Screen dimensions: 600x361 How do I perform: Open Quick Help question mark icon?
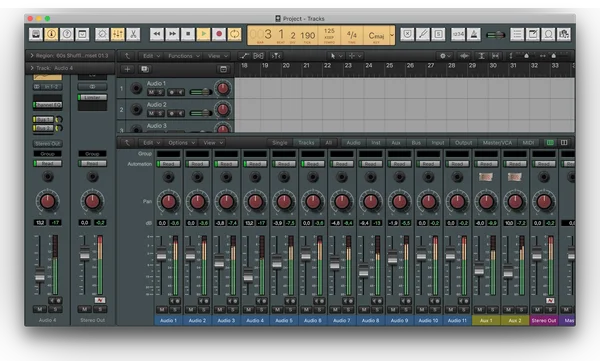67,34
